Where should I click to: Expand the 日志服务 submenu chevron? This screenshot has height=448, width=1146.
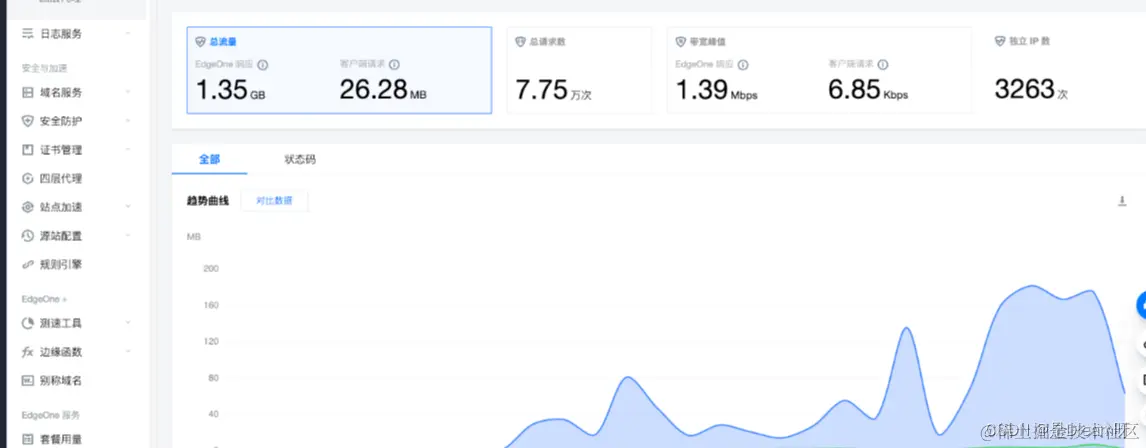click(128, 34)
